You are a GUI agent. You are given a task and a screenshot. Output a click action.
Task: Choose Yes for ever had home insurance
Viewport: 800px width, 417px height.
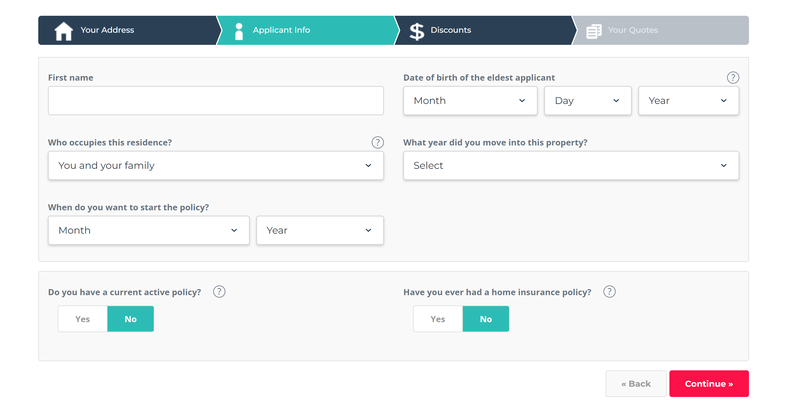(438, 319)
